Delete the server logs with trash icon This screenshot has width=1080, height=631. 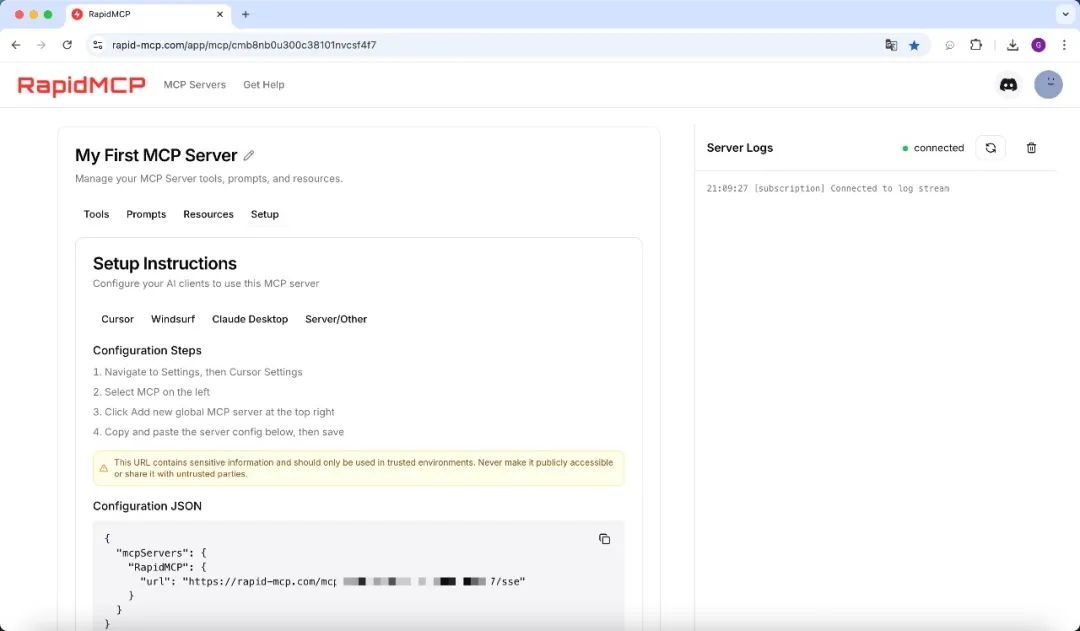pos(1031,147)
